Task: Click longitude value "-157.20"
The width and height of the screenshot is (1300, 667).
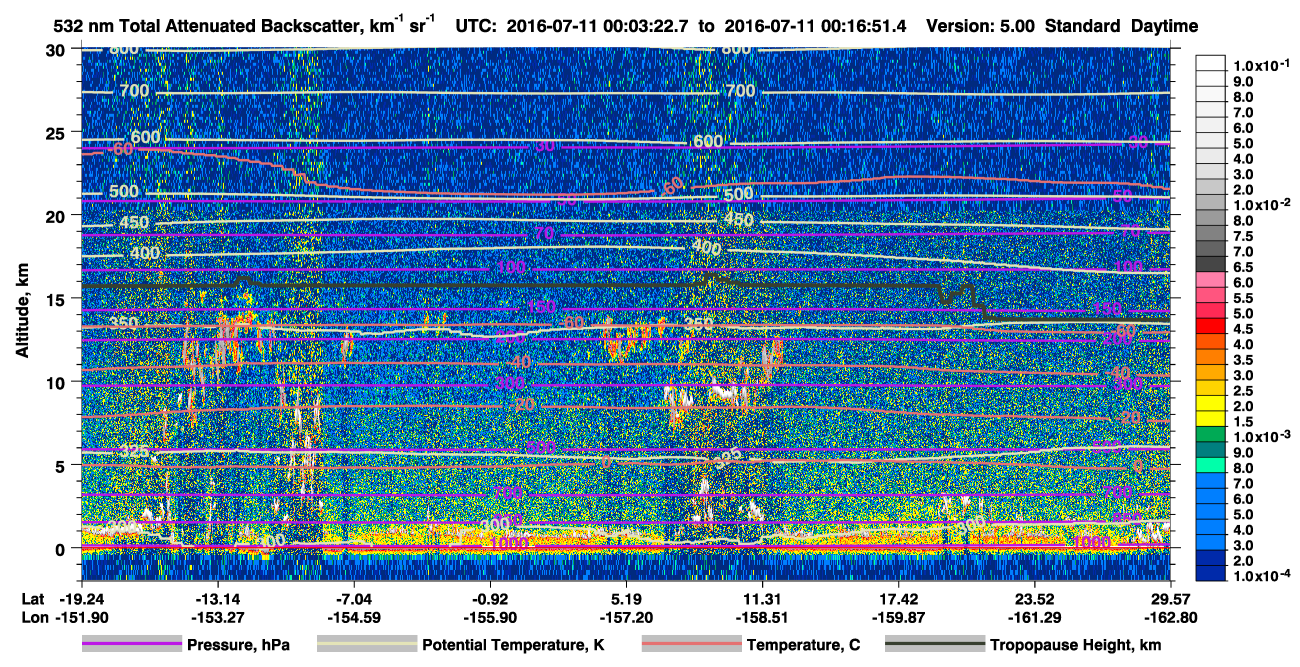Action: (626, 617)
